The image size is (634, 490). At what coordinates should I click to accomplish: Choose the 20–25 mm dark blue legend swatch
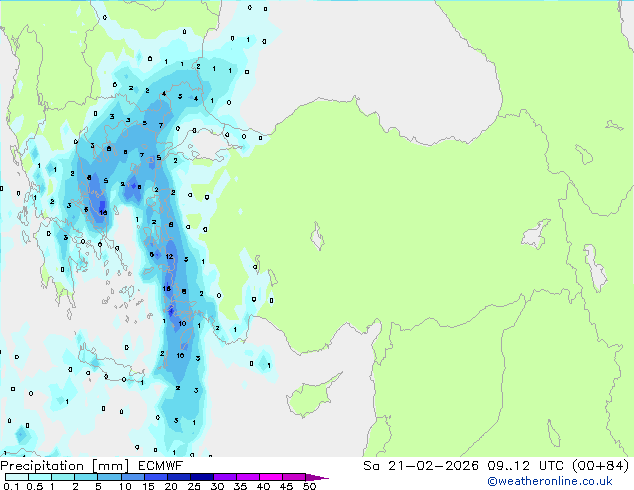(x=178, y=477)
